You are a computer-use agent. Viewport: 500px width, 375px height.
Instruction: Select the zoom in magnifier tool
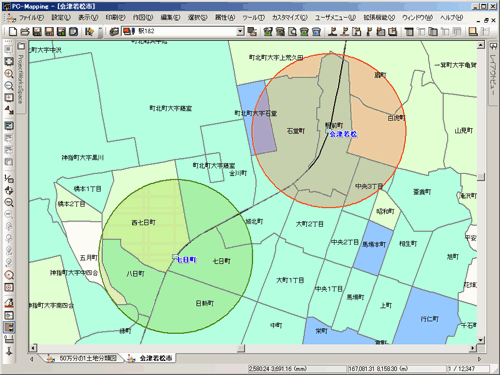pos(9,74)
